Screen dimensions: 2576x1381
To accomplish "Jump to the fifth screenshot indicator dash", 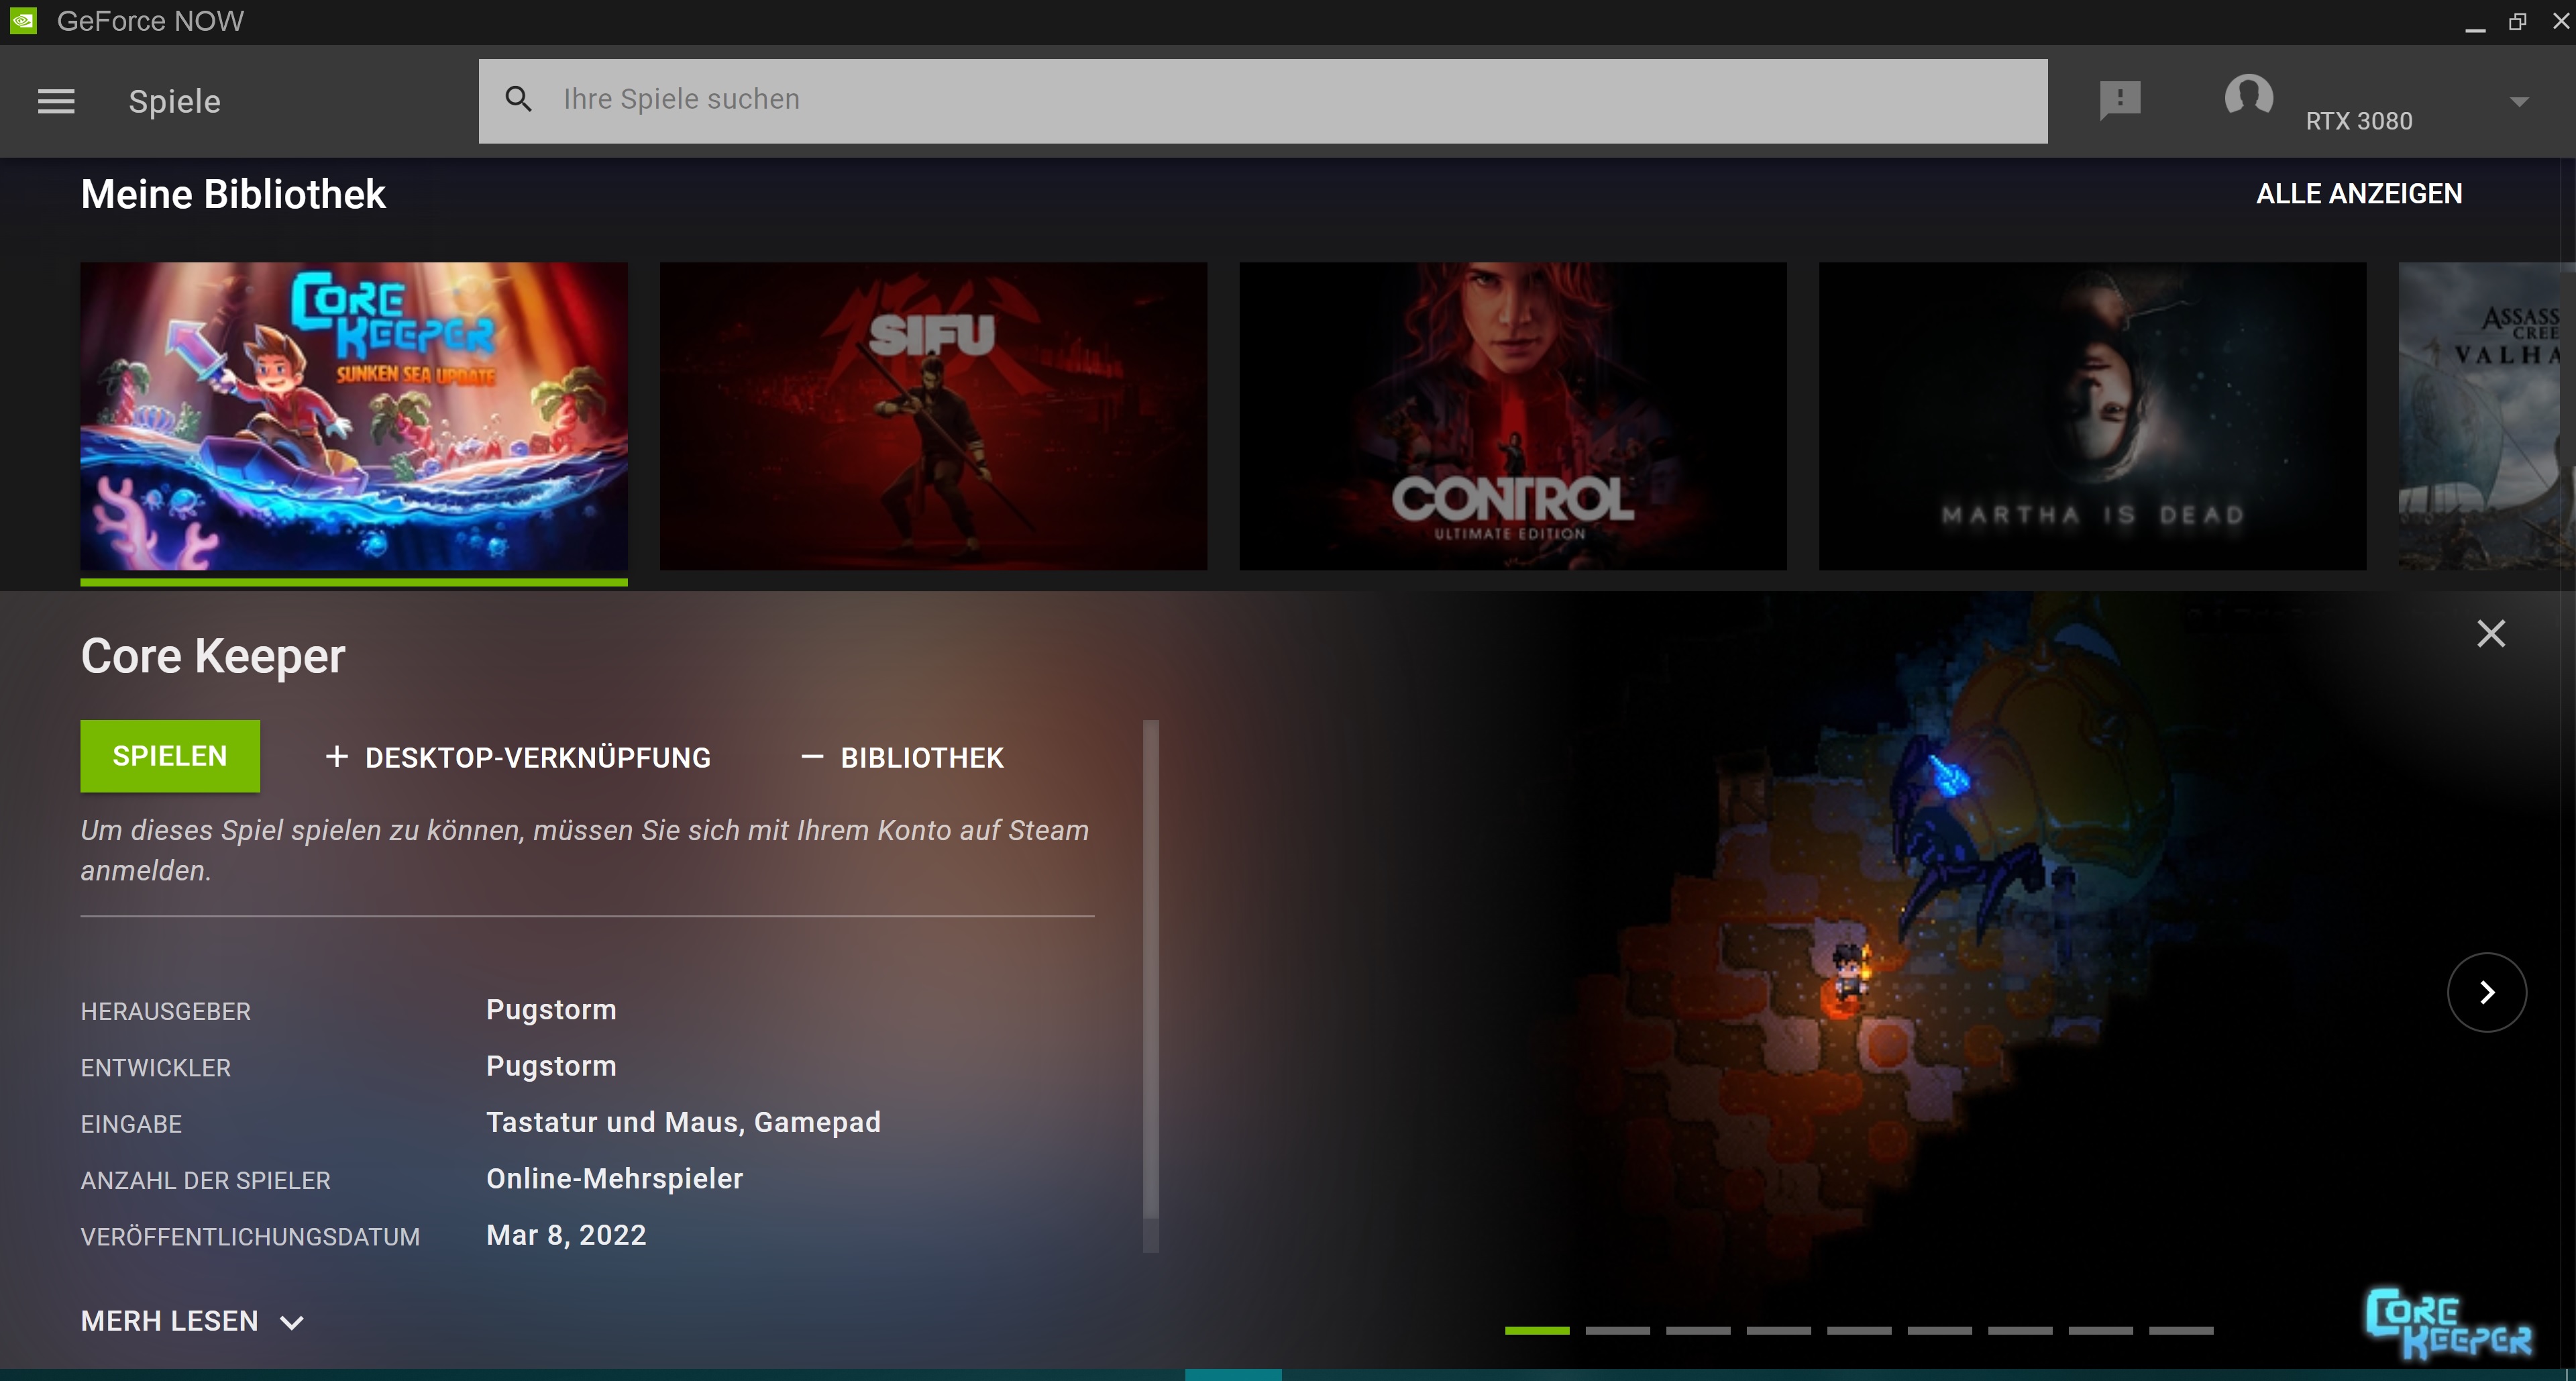I will 1859,1330.
